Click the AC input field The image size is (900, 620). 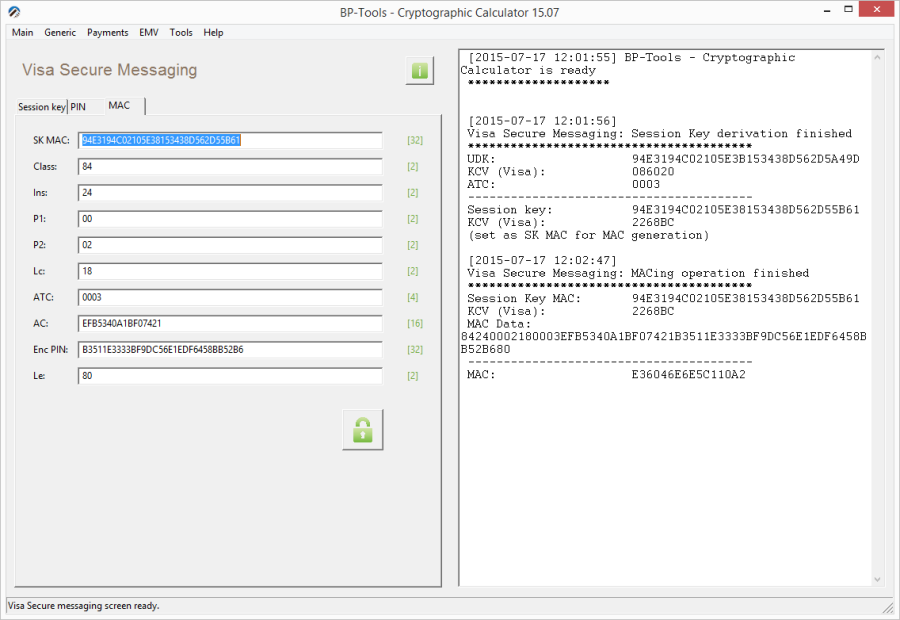pos(230,323)
